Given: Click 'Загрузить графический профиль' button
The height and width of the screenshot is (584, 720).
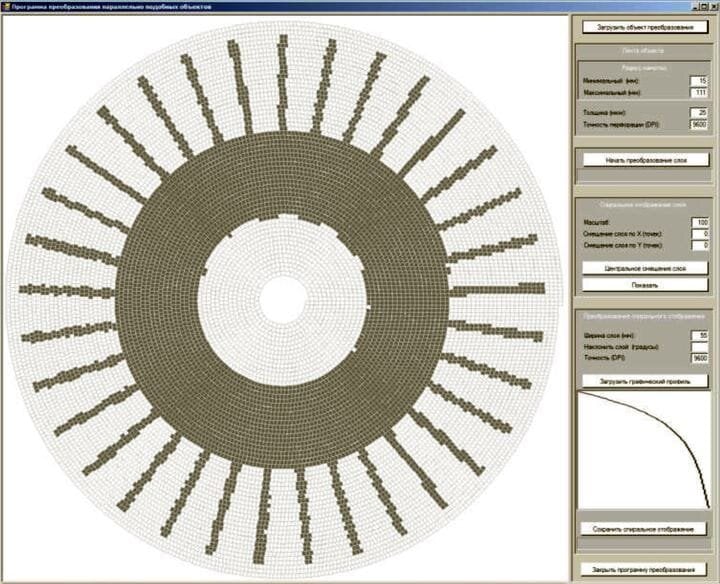Looking at the screenshot, I should [644, 381].
